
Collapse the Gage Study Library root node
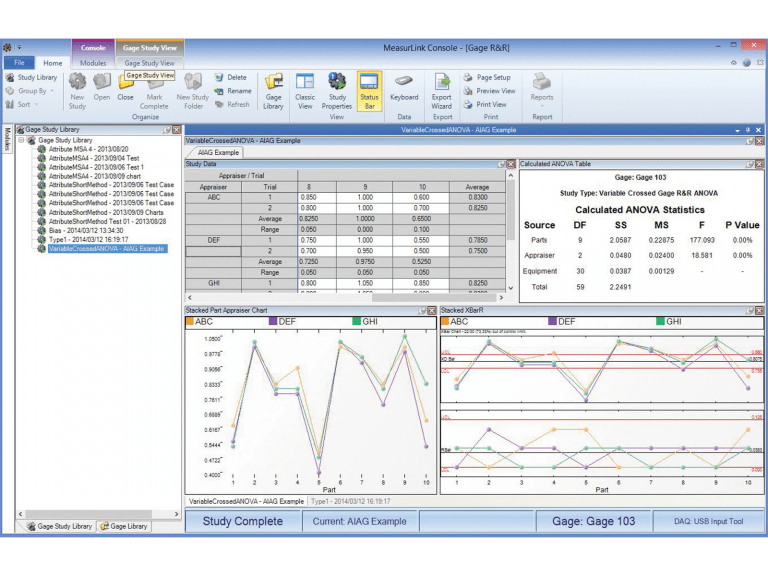coord(21,141)
